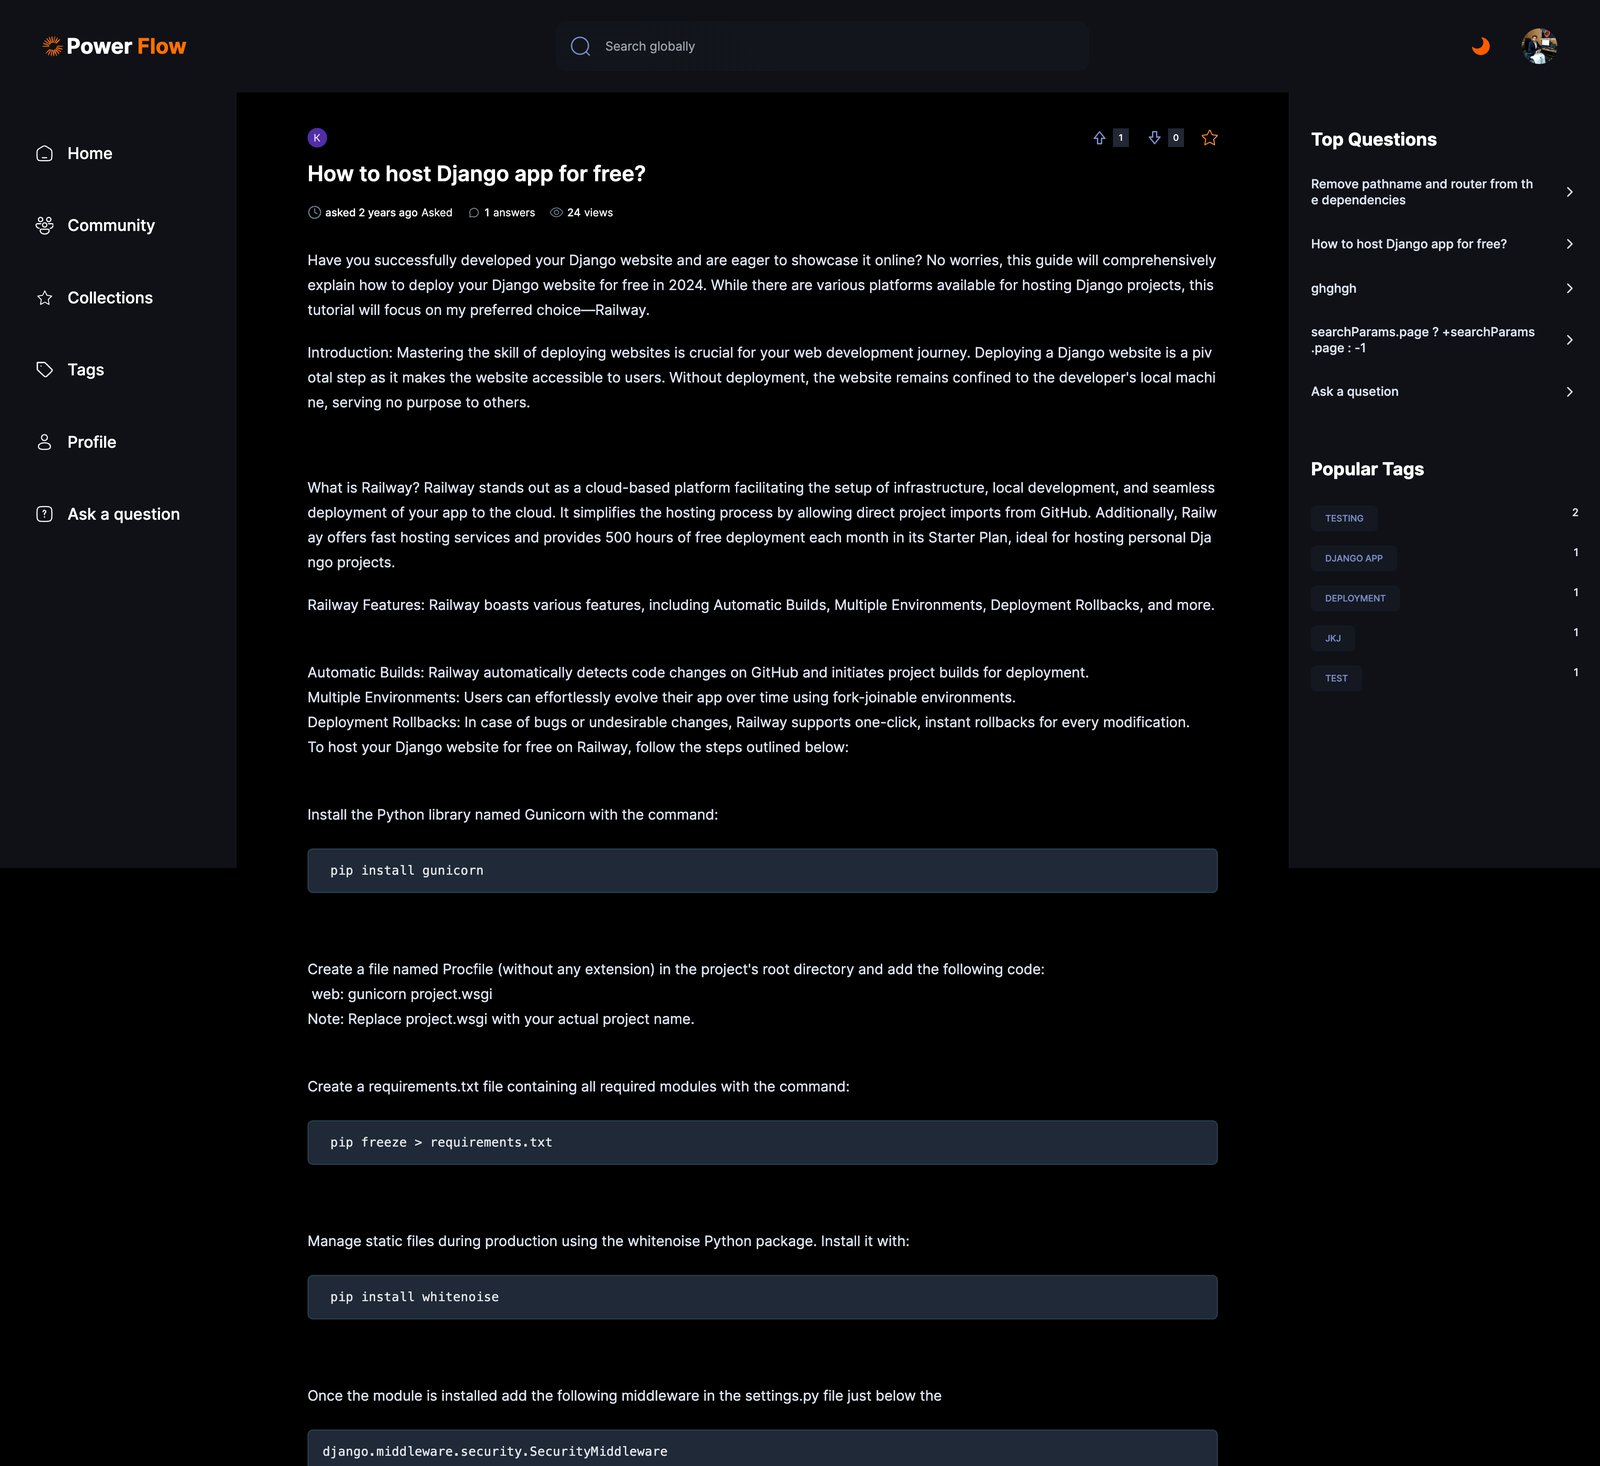Image resolution: width=1600 pixels, height=1466 pixels.
Task: Click the pip install gunicorn code block
Action: tap(762, 871)
